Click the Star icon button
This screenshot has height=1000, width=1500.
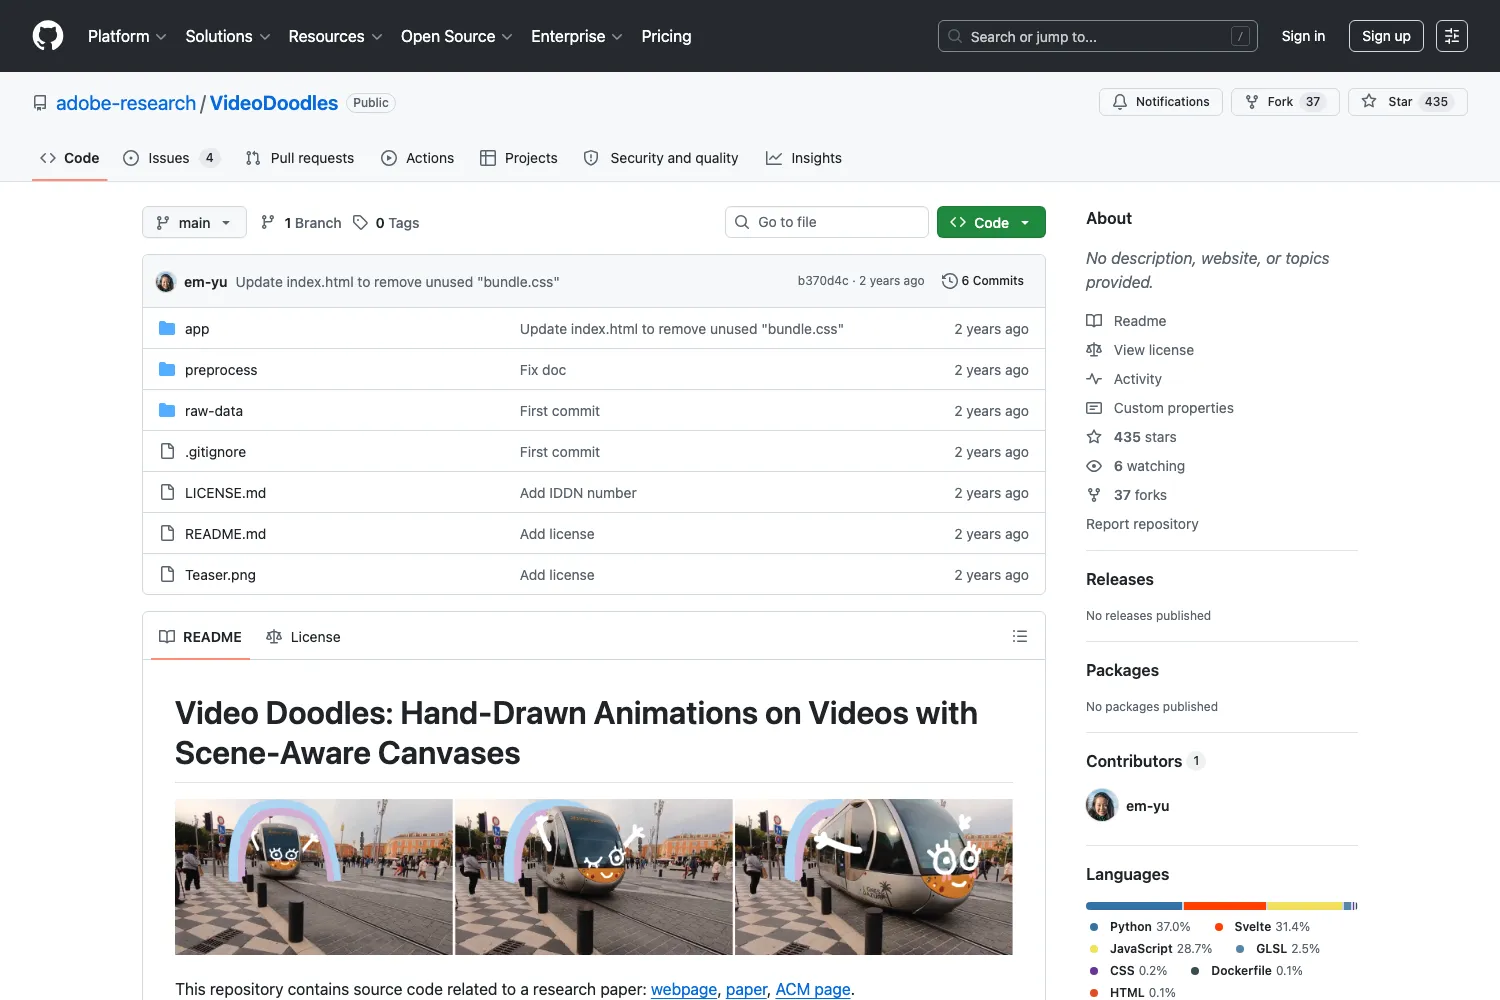(1408, 102)
